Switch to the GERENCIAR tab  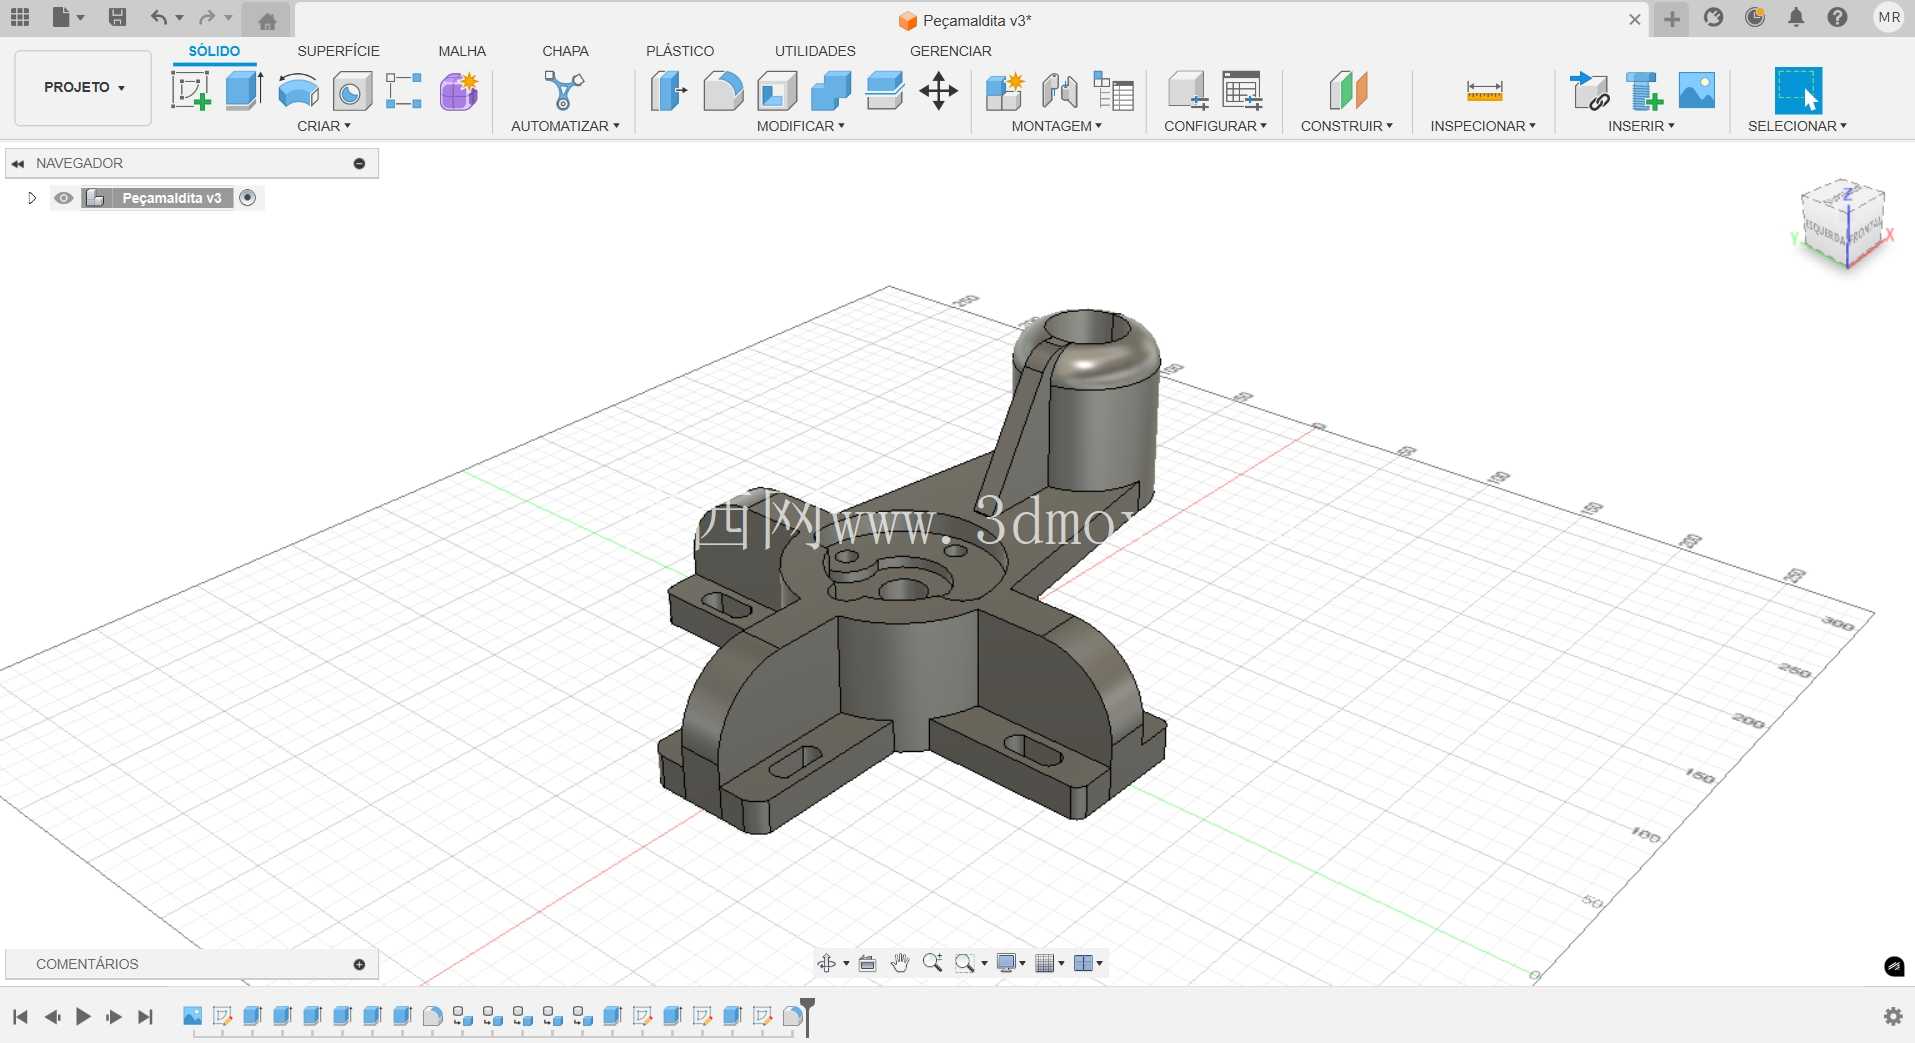(x=951, y=51)
